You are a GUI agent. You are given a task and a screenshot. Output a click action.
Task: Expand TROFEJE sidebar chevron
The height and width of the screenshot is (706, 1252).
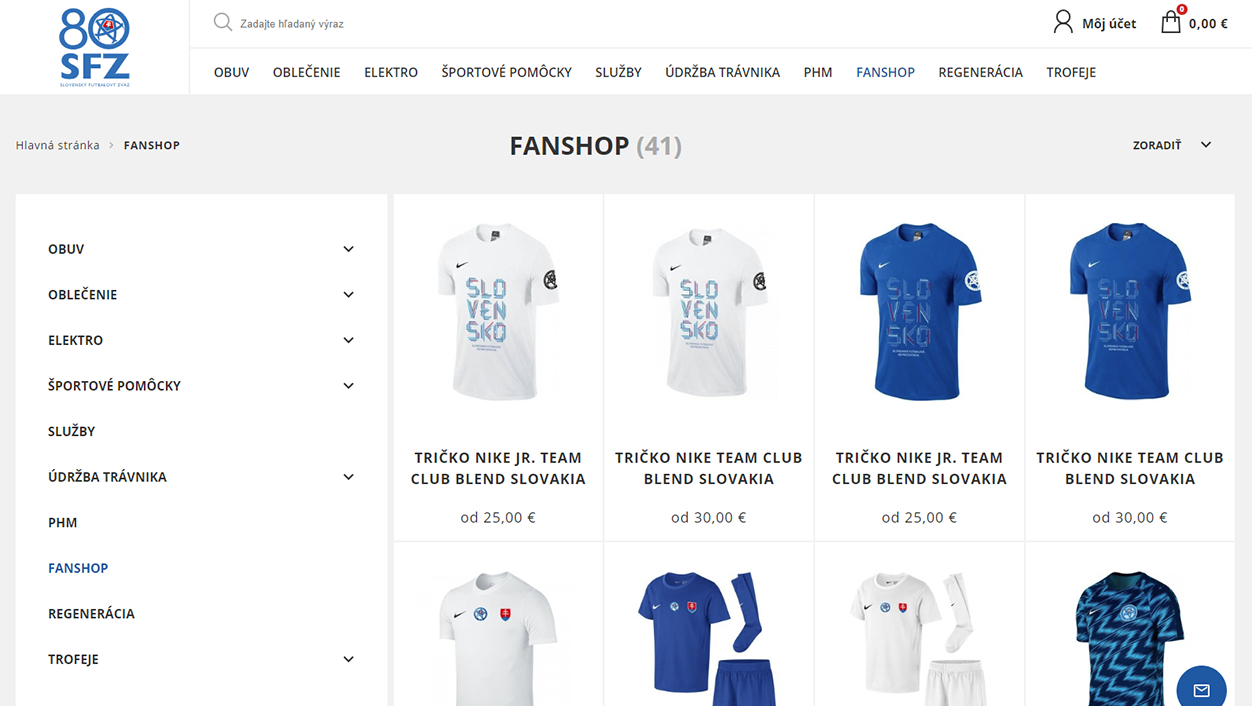click(x=348, y=659)
